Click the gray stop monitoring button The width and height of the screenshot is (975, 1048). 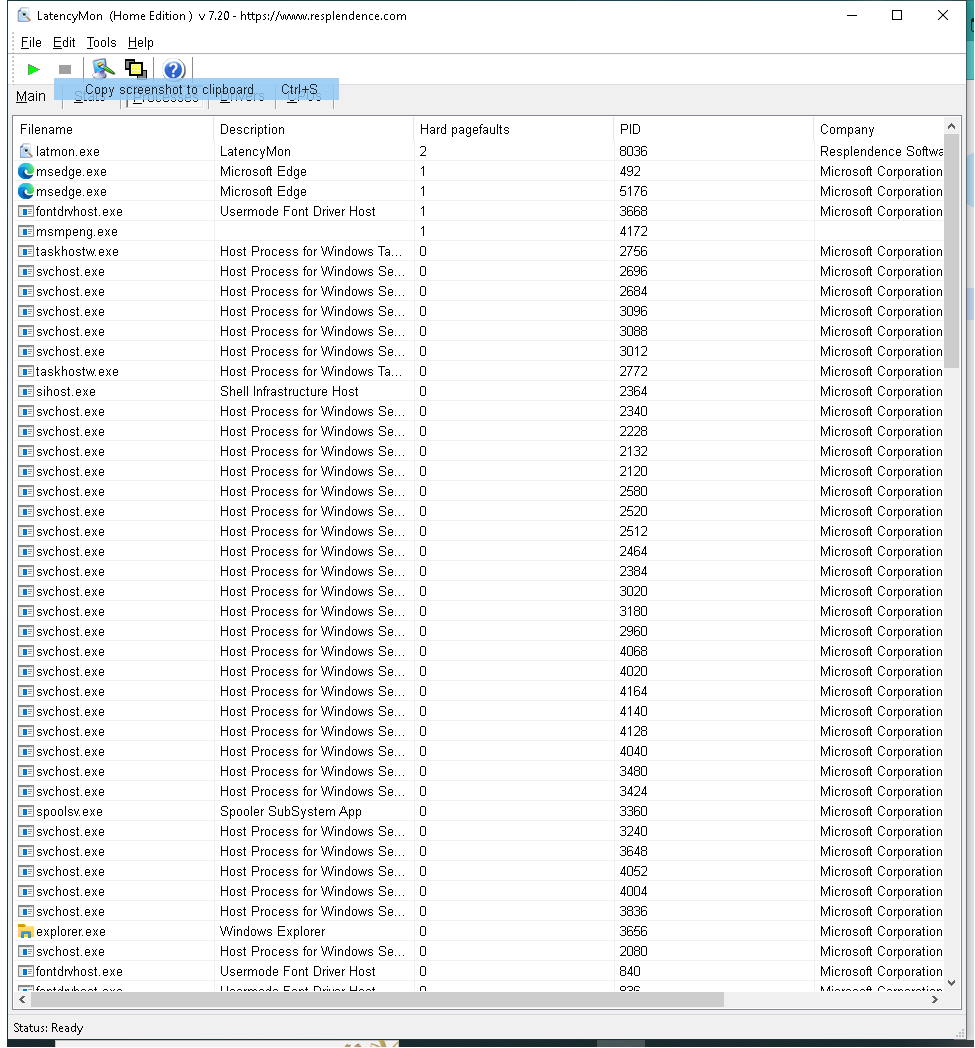pyautogui.click(x=65, y=69)
